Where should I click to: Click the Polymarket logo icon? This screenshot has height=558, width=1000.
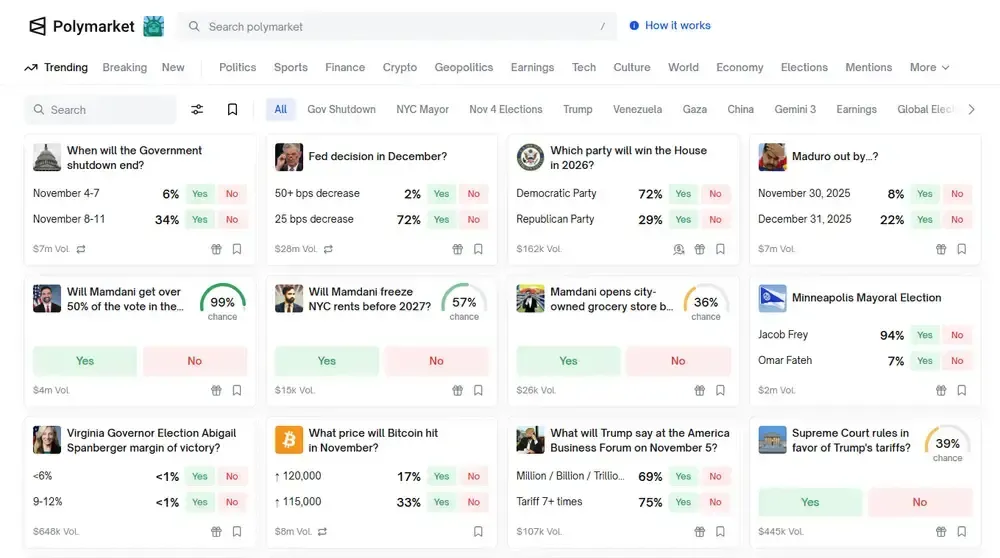pyautogui.click(x=38, y=26)
